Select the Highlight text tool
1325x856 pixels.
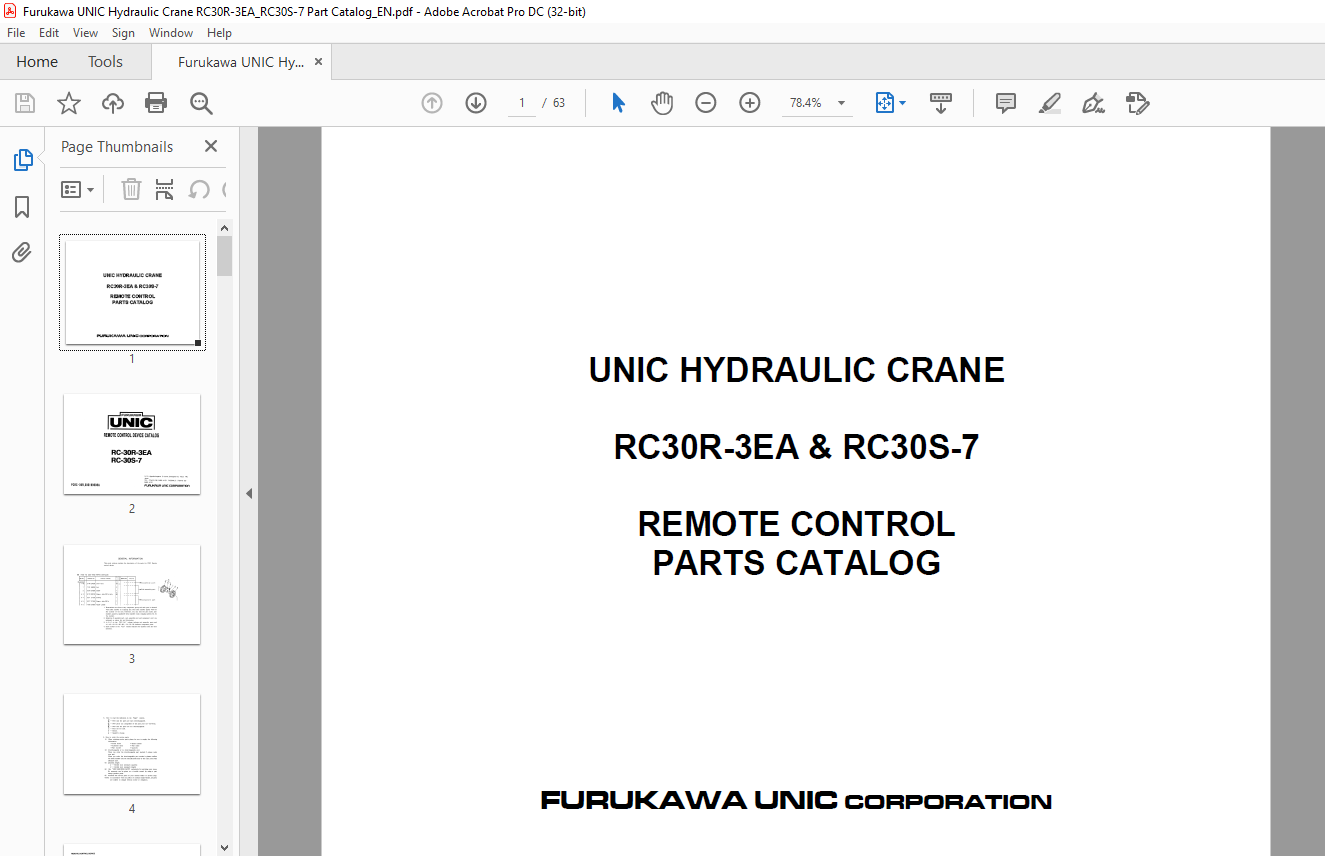[1049, 103]
